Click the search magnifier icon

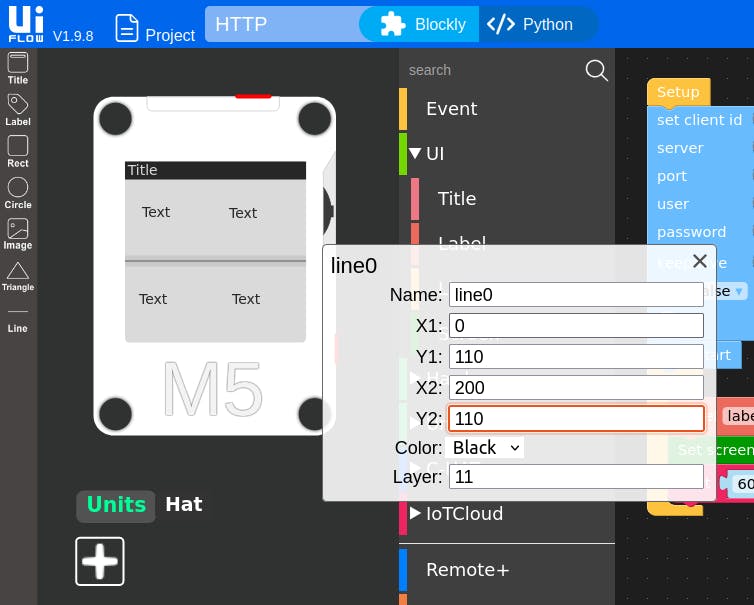click(596, 70)
